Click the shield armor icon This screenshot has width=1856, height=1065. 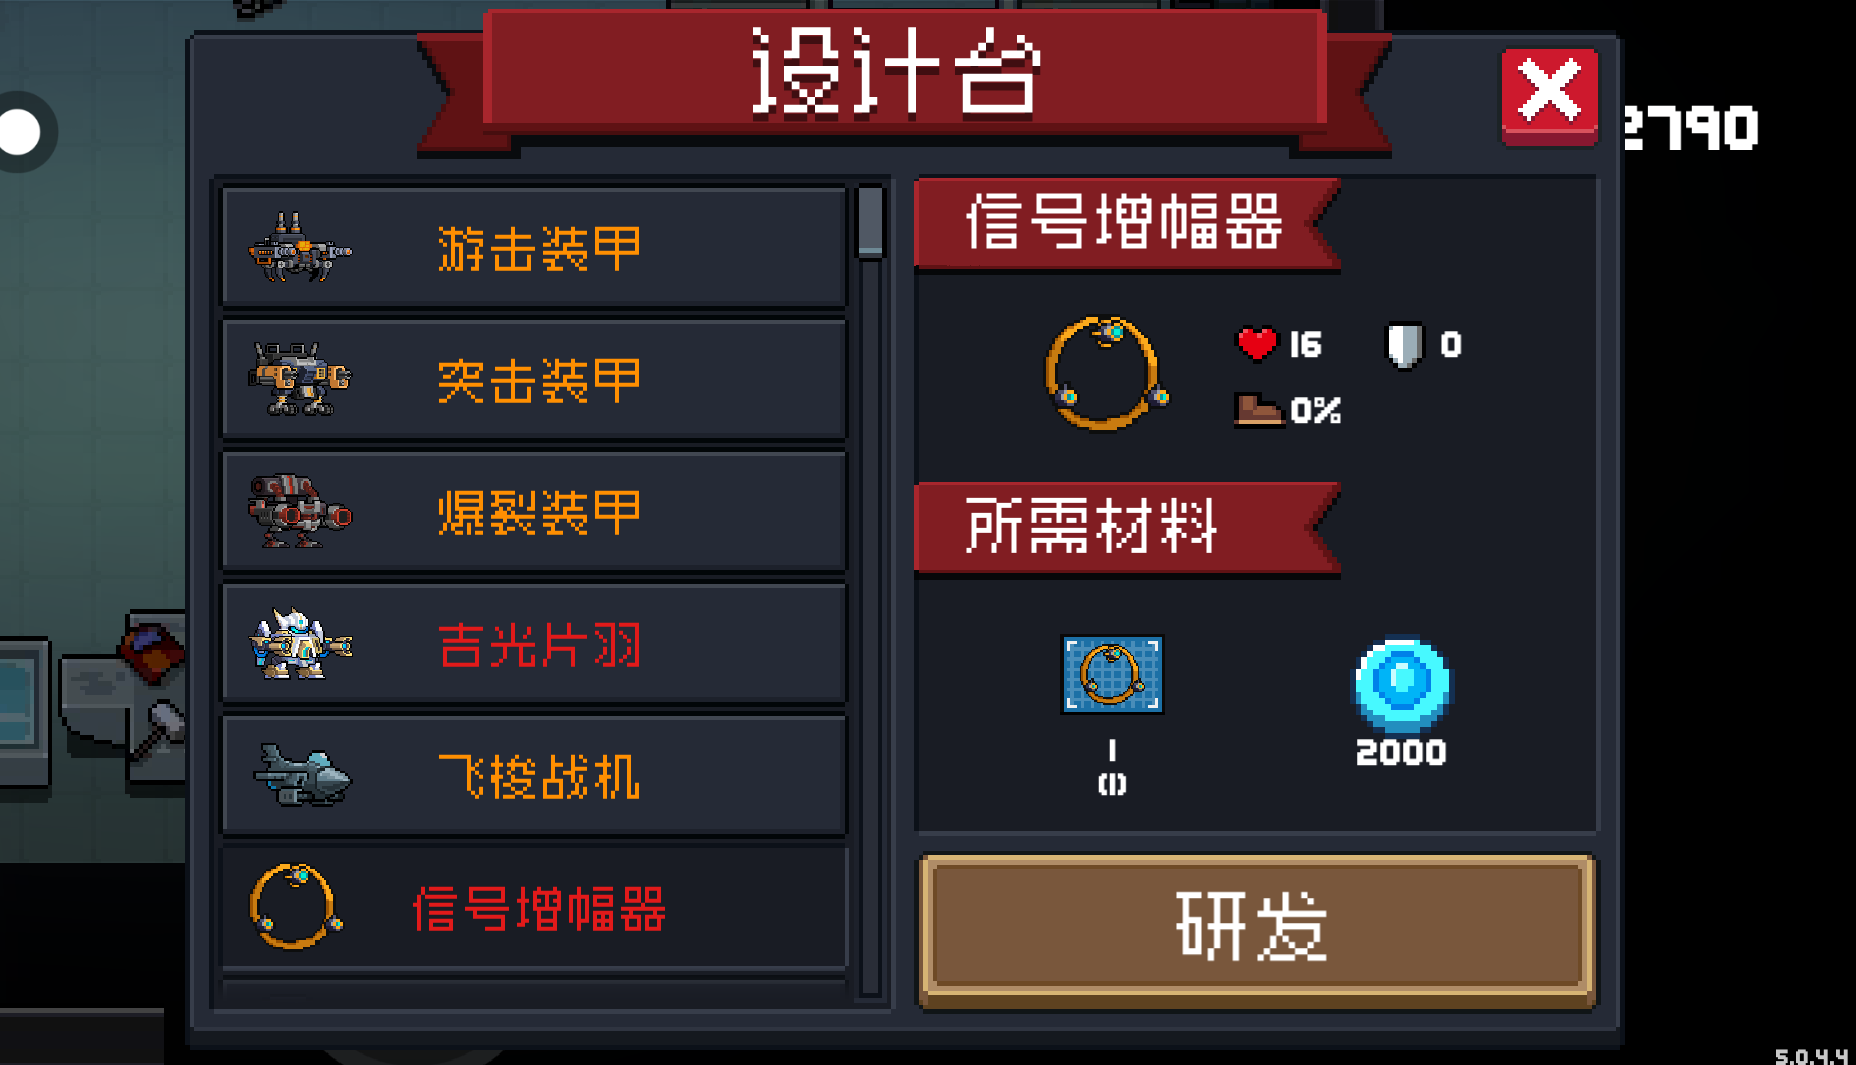(1403, 345)
